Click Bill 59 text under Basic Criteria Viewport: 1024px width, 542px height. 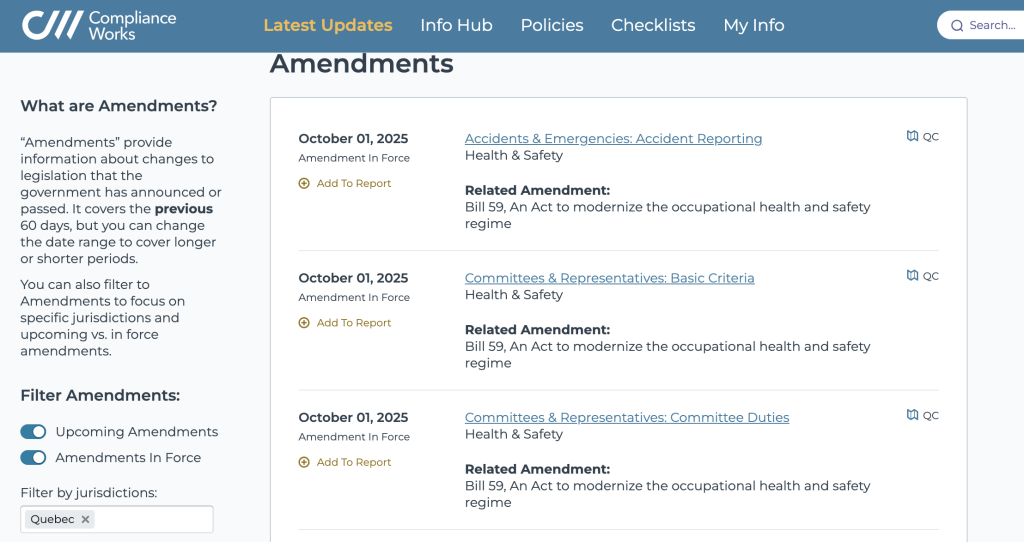tap(667, 355)
